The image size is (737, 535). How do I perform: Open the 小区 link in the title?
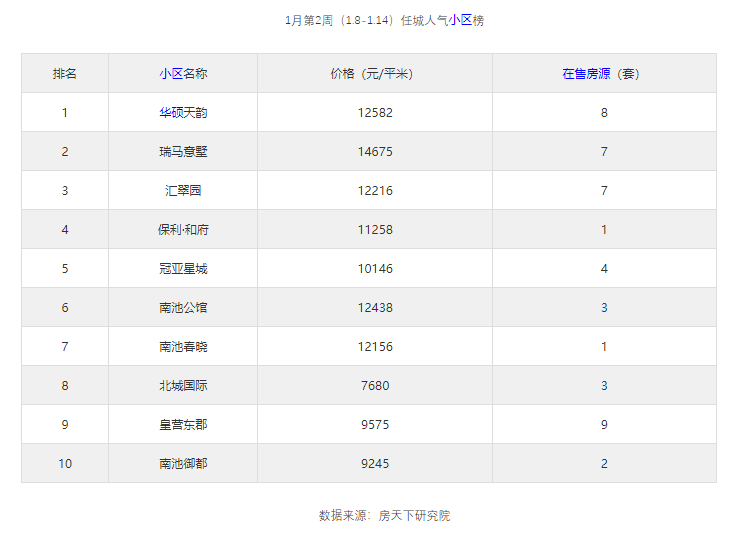coord(460,20)
